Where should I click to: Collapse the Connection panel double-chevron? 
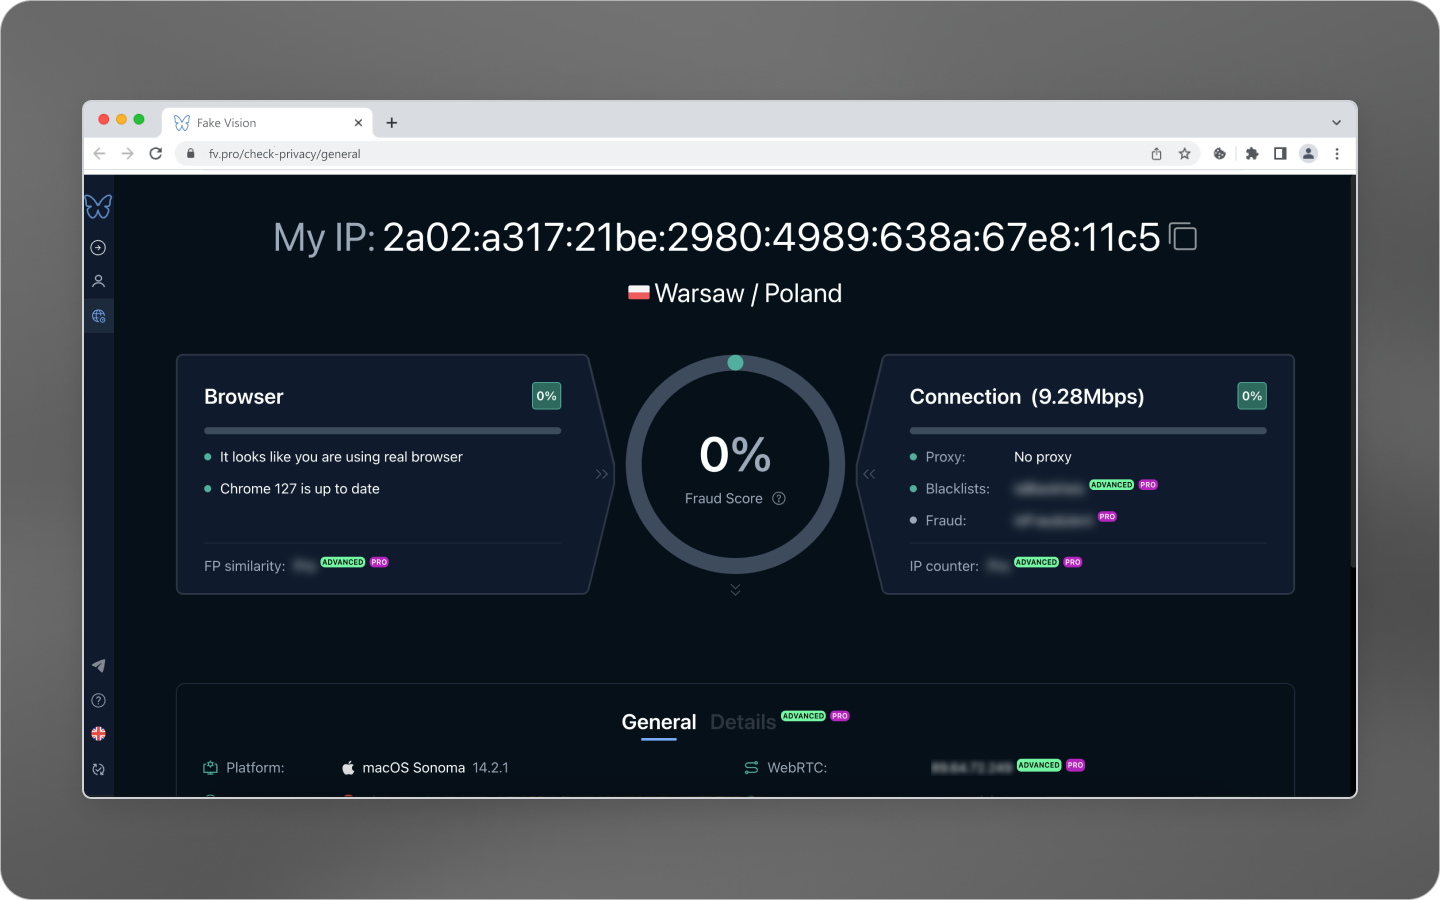tap(869, 474)
